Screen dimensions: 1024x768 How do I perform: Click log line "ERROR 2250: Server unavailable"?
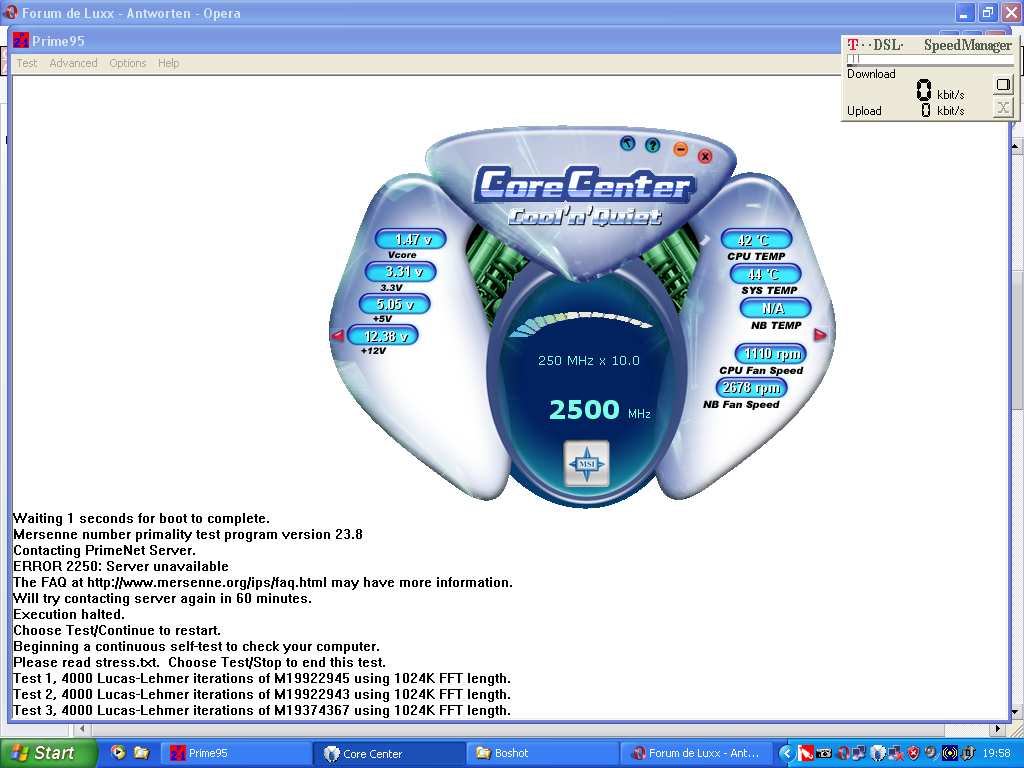(x=121, y=566)
